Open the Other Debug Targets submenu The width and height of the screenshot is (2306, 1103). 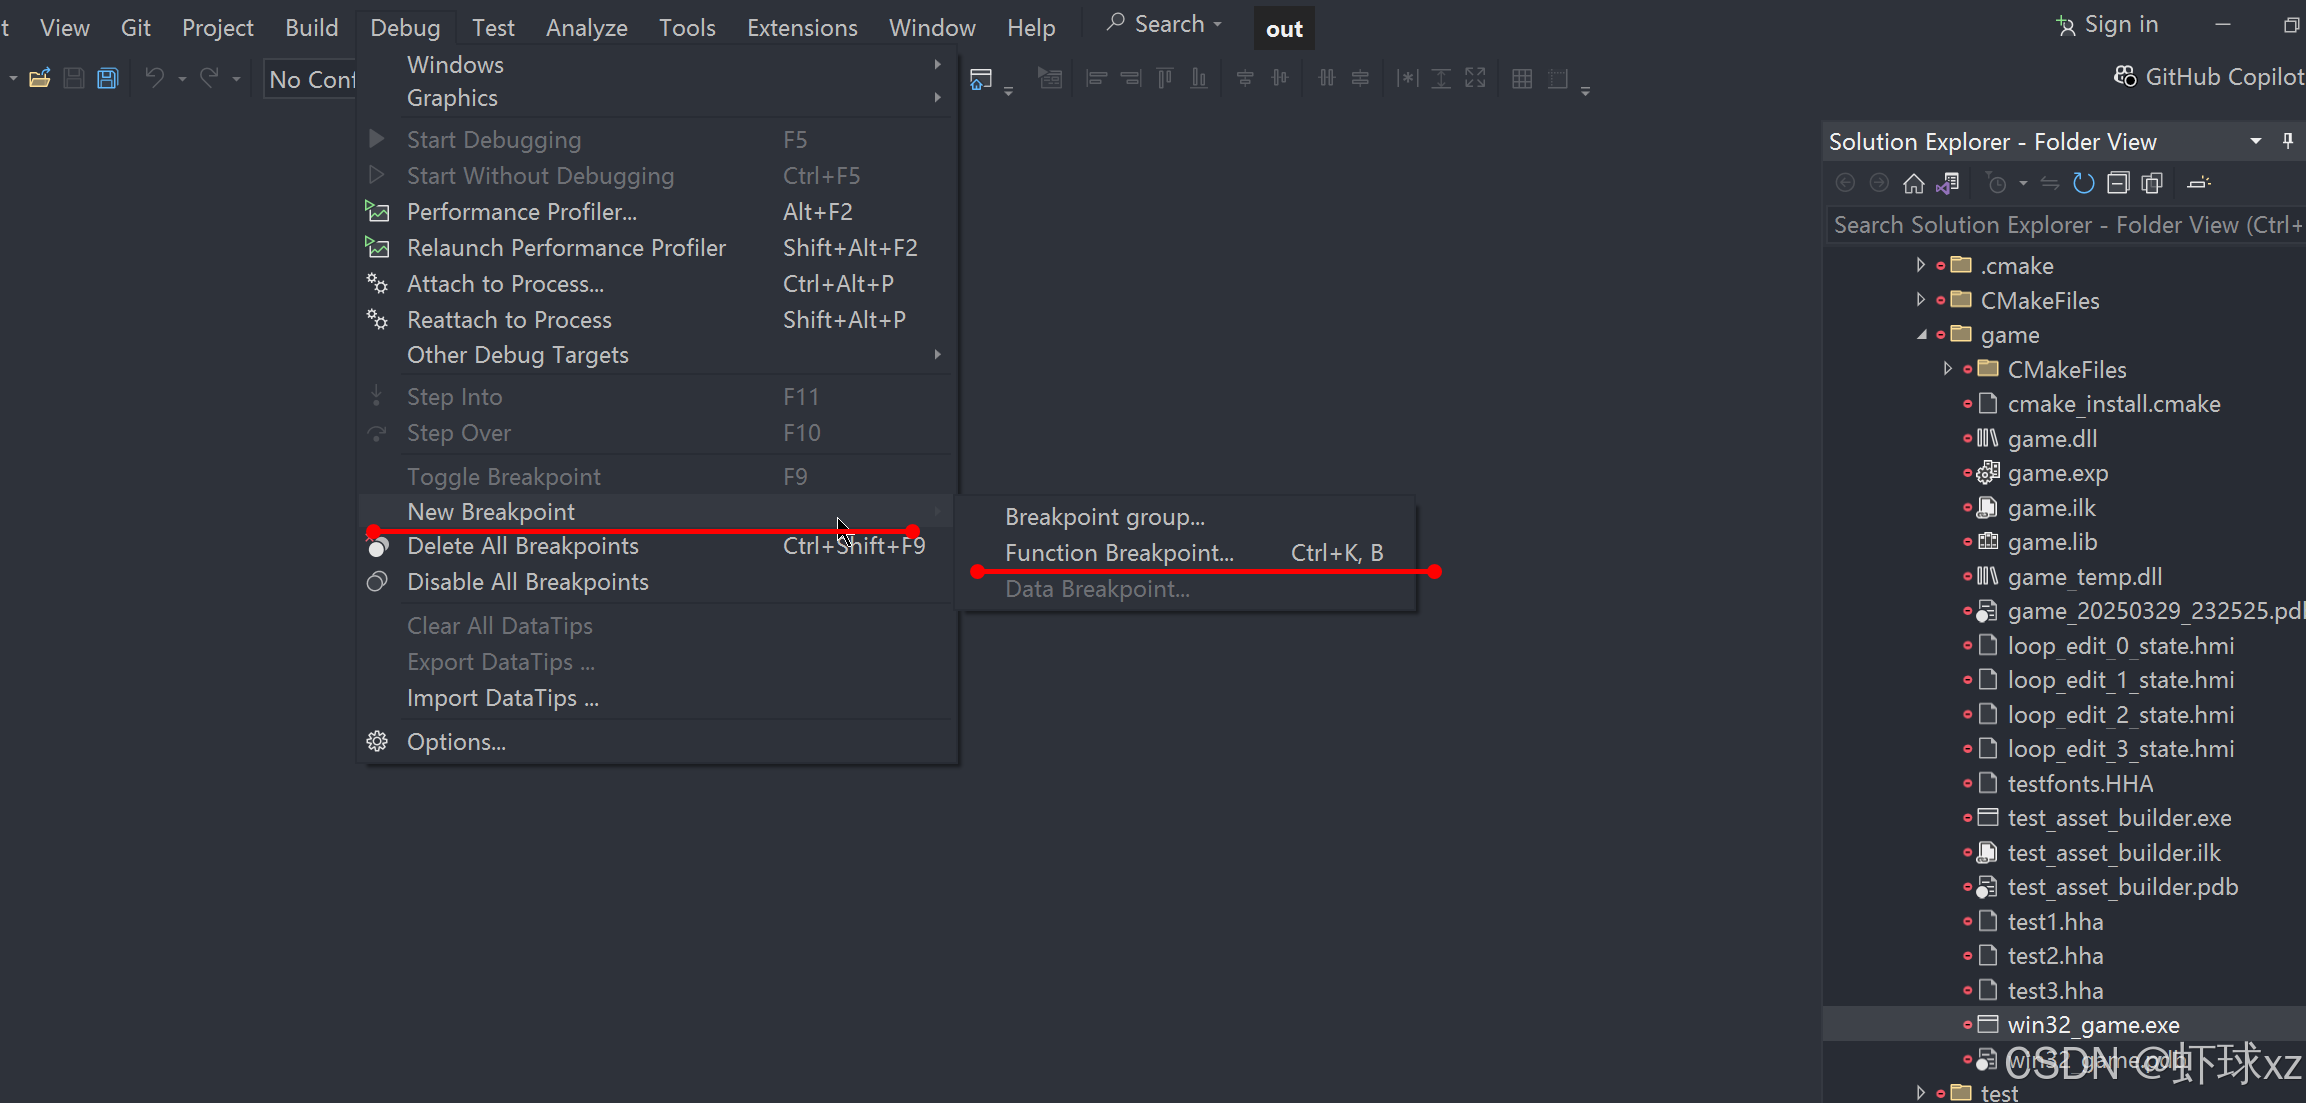point(517,355)
